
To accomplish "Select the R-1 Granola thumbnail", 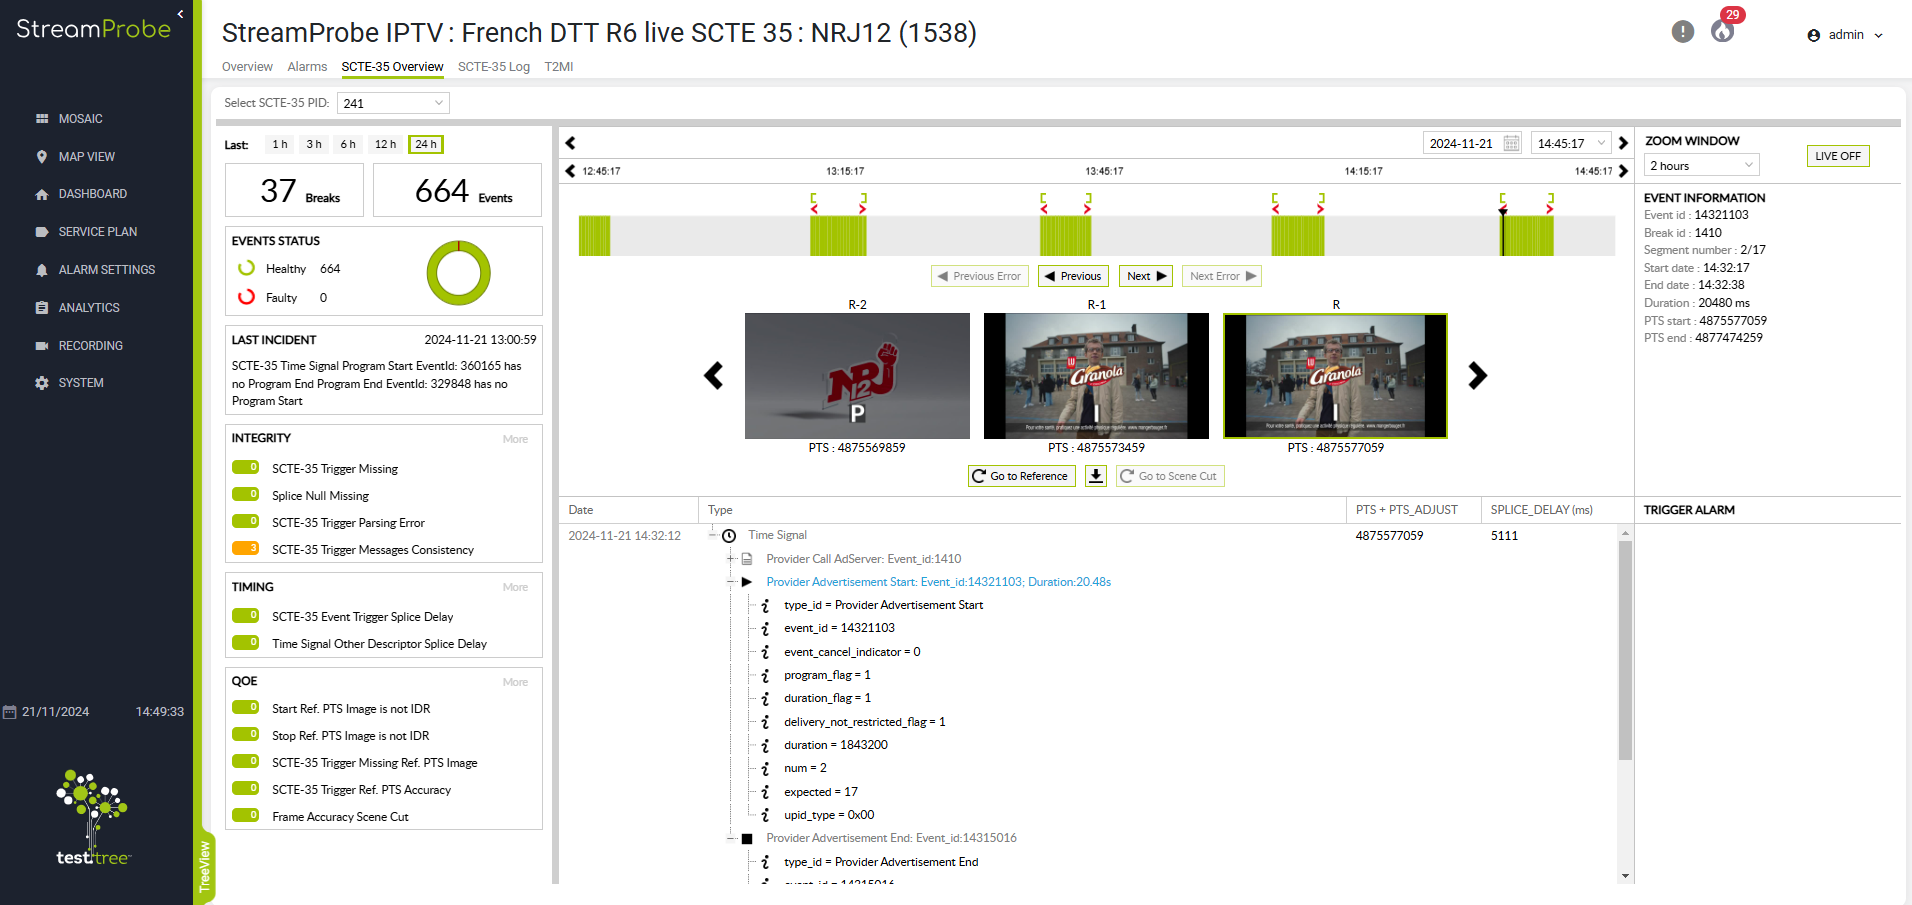I will (1096, 376).
